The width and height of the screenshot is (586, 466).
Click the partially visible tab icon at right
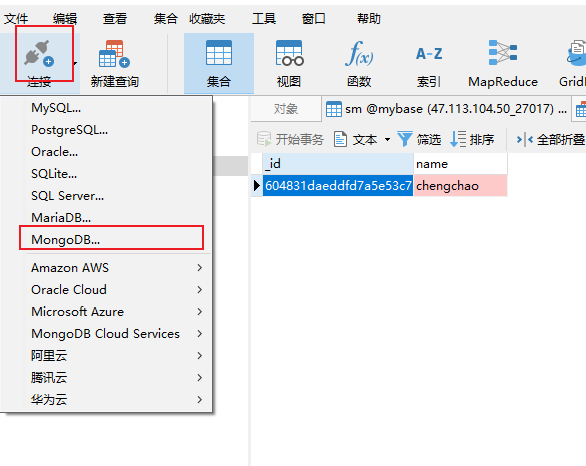580,109
